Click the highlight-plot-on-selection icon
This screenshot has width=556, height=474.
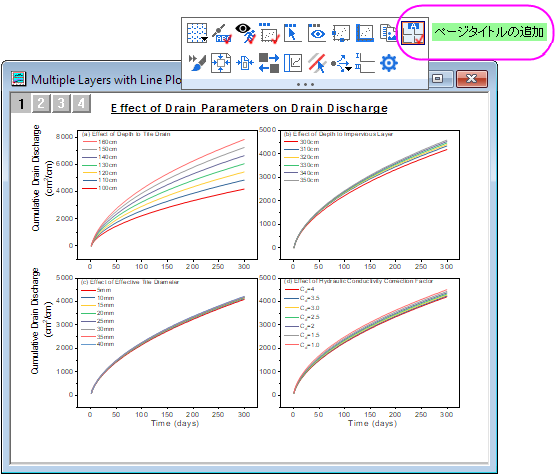pos(317,63)
